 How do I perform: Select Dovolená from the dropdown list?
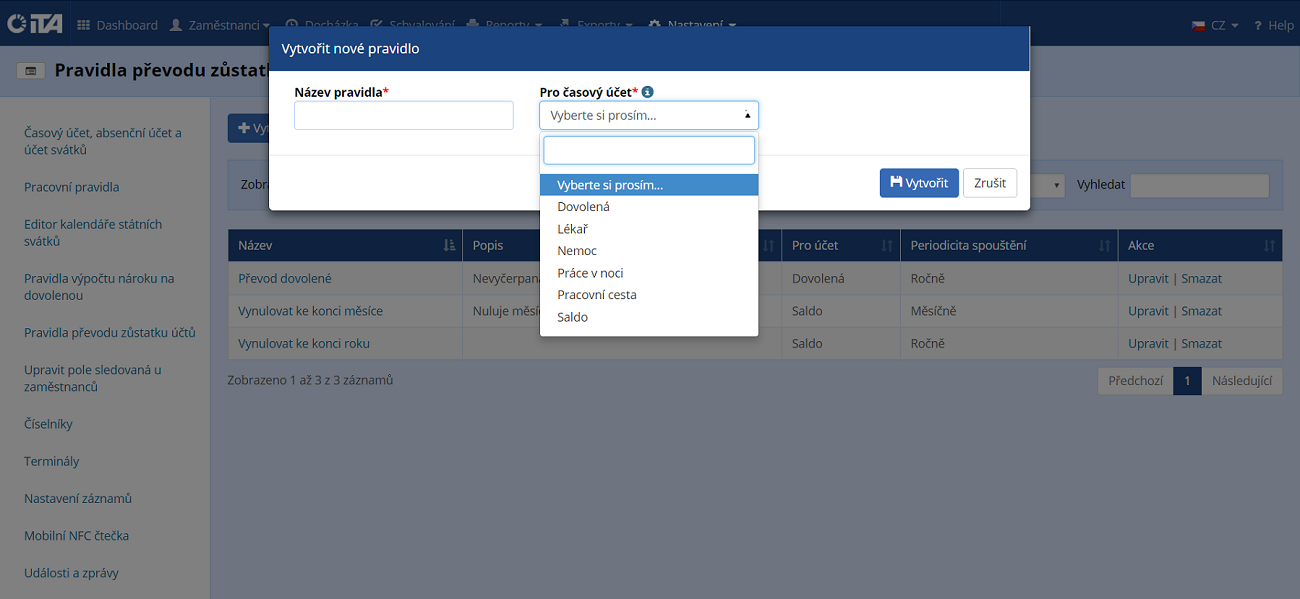(583, 207)
